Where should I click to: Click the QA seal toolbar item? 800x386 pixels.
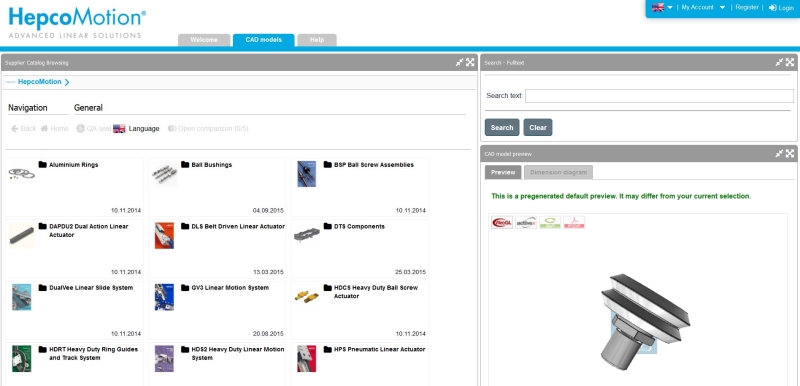click(x=93, y=128)
